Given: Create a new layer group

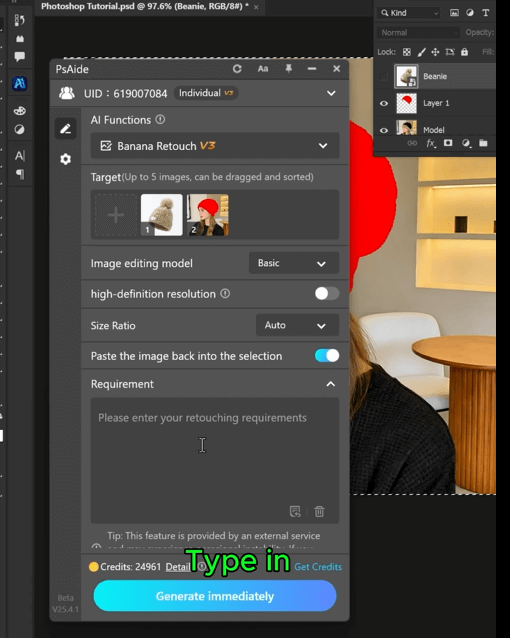Looking at the screenshot, I should point(483,143).
